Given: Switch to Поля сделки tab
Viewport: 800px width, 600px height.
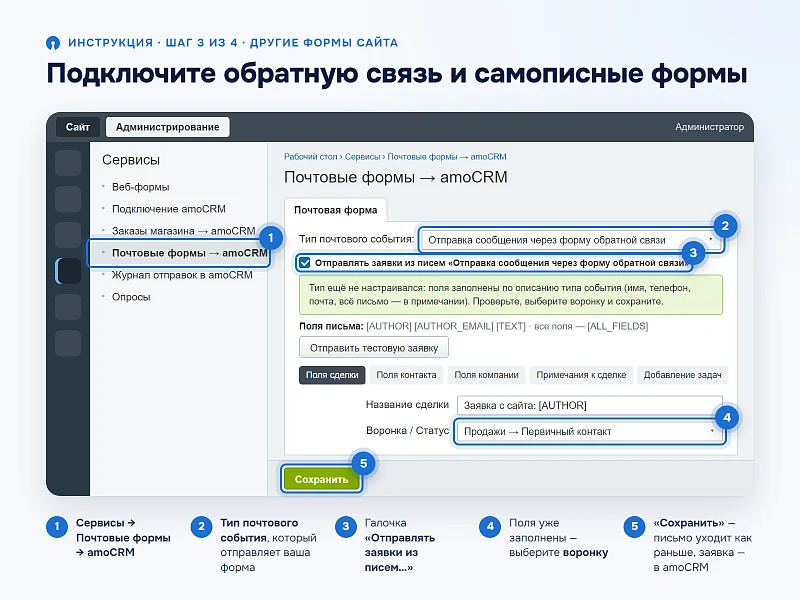Looking at the screenshot, I should (x=332, y=375).
